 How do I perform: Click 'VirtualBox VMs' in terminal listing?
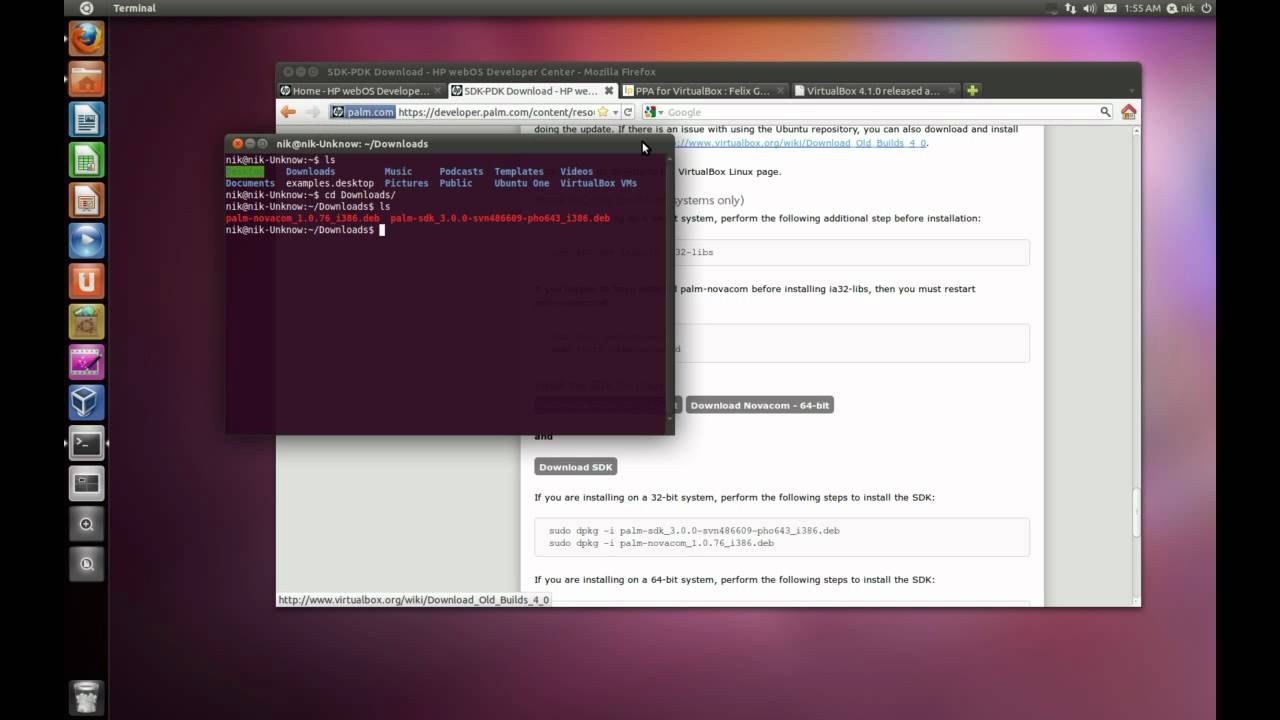598,183
